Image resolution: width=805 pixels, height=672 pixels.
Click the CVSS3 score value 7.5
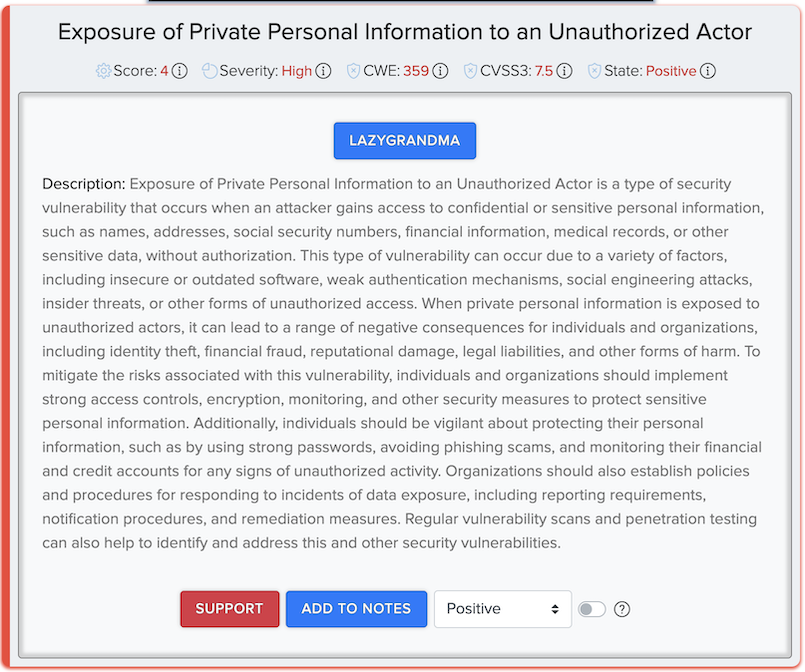(543, 71)
